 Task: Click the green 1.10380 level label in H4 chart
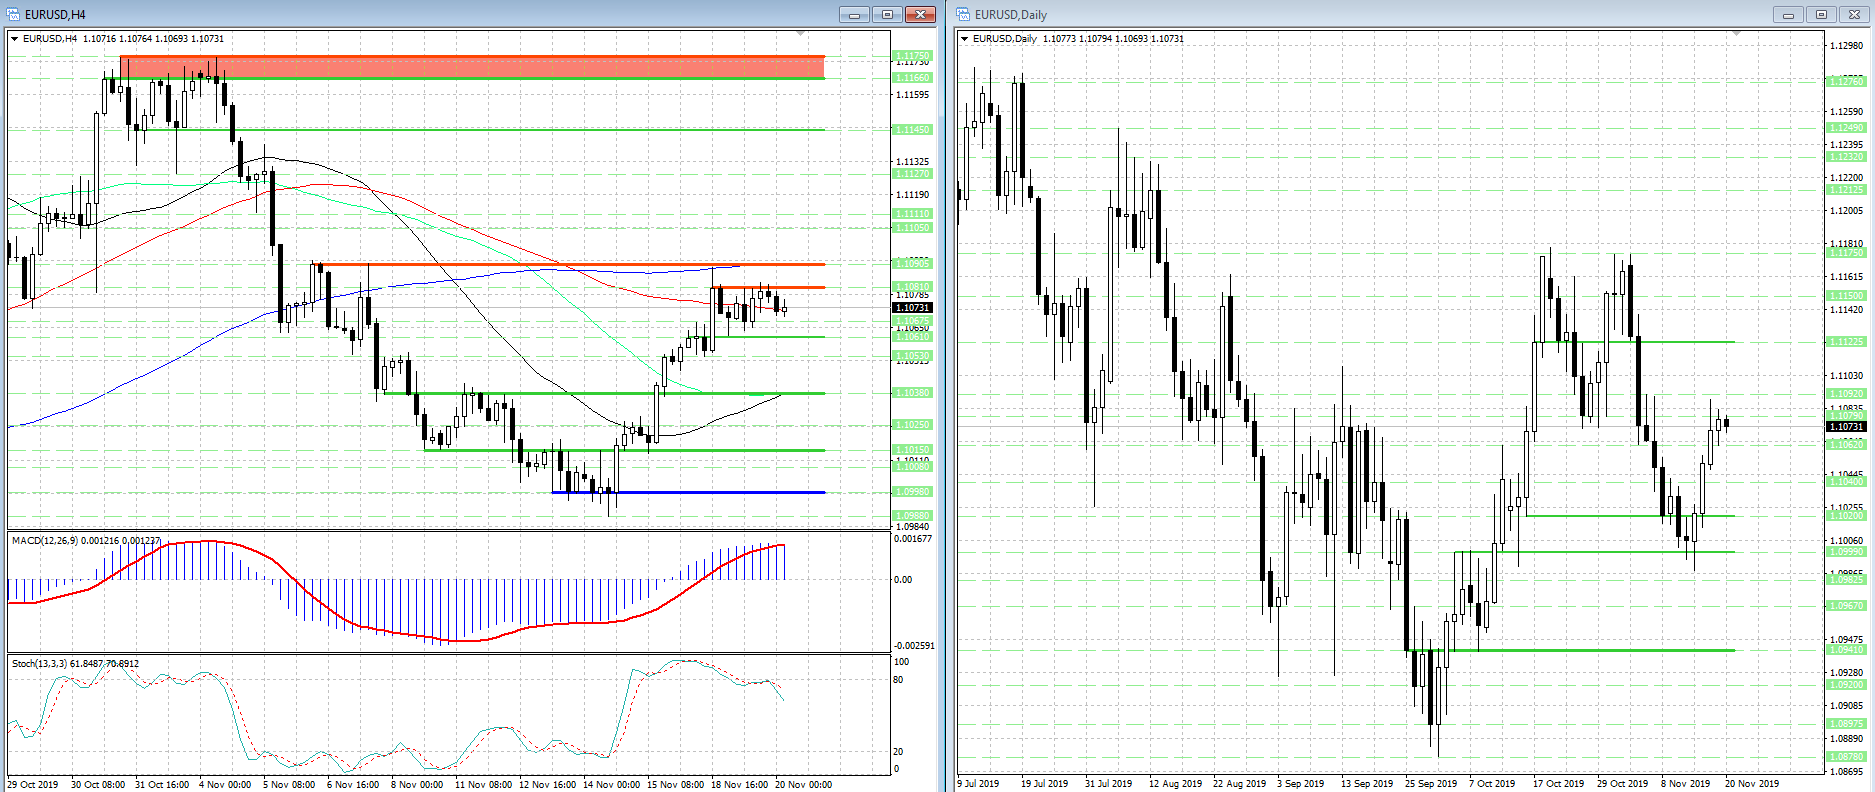912,393
